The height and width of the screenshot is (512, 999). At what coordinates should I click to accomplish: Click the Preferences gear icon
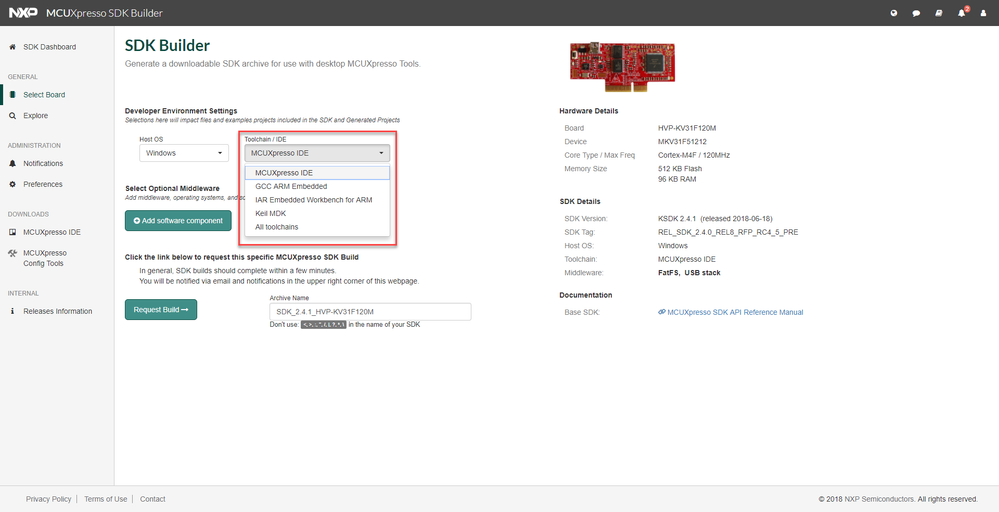12,185
